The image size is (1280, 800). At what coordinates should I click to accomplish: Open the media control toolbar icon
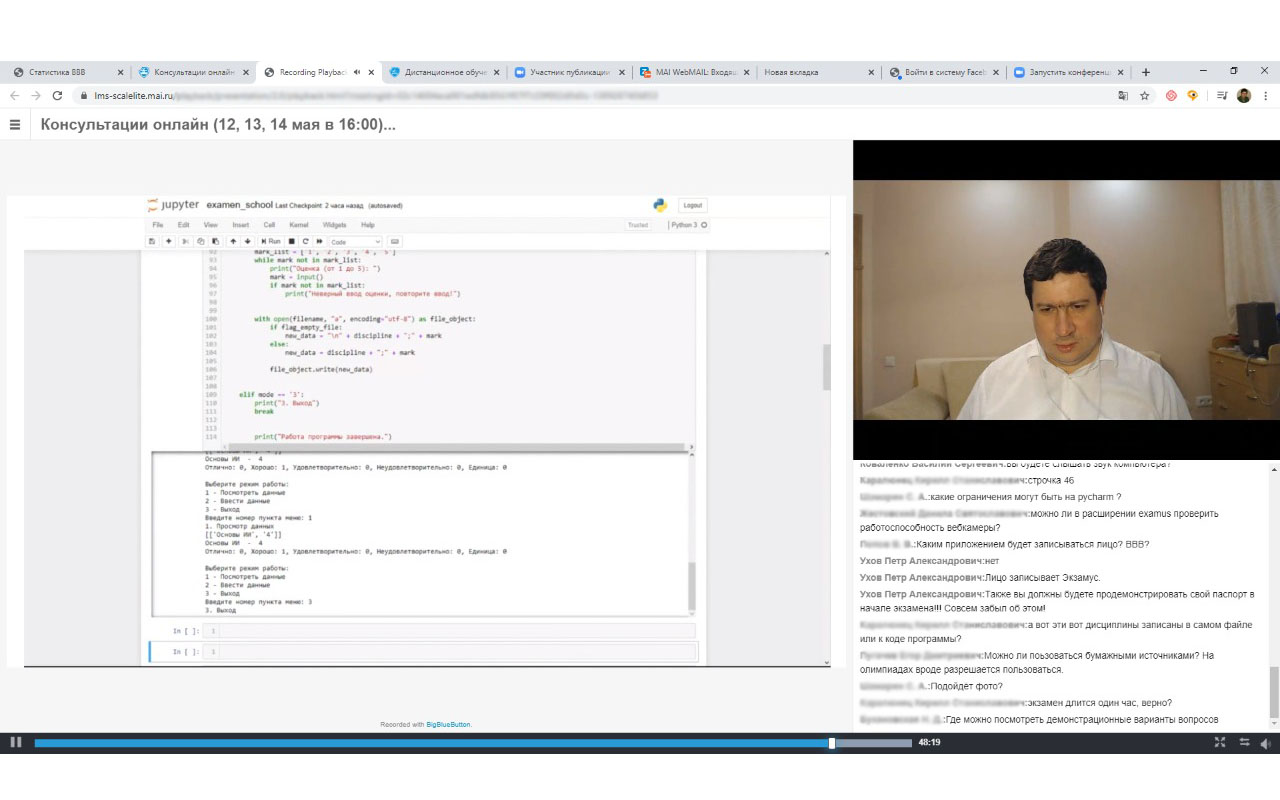coord(1222,96)
